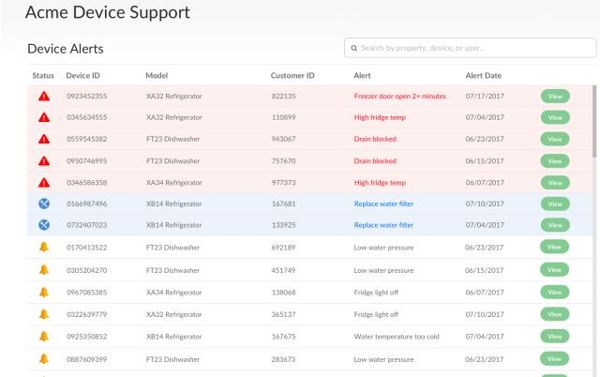Click the 'Device Alerts' heading

(x=65, y=49)
